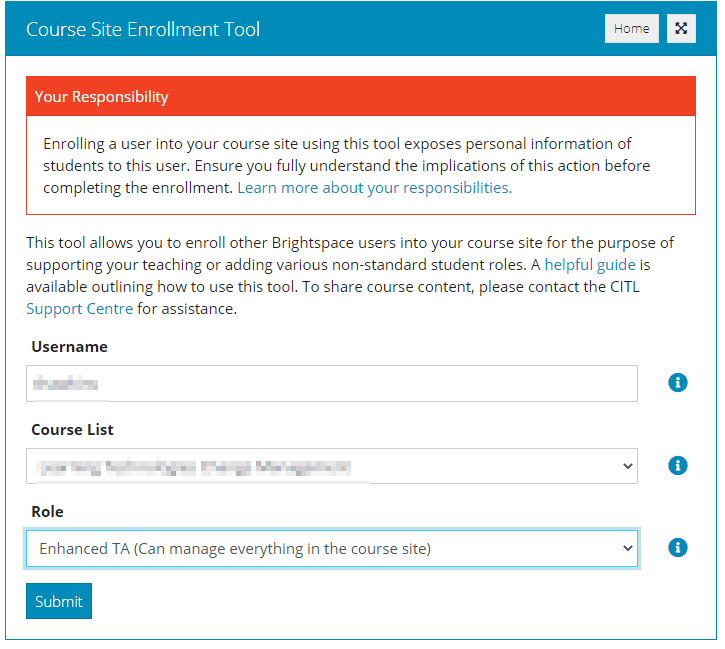Follow the Support Centre link

80,309
